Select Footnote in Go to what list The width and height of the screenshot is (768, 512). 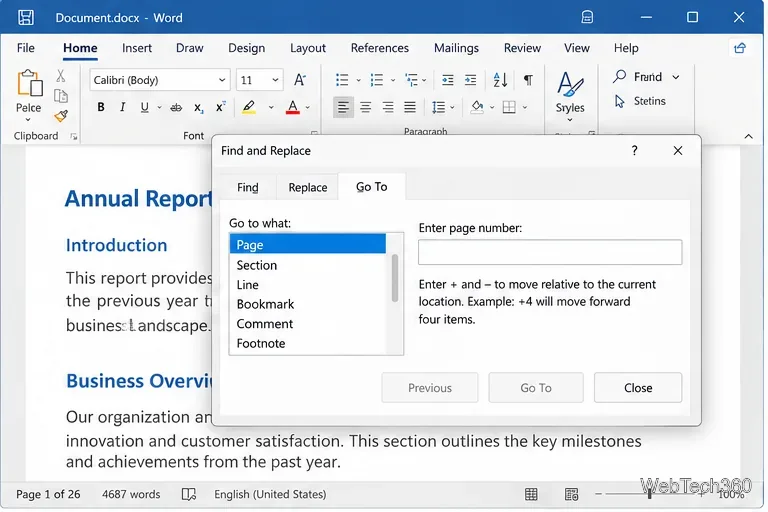[308, 343]
